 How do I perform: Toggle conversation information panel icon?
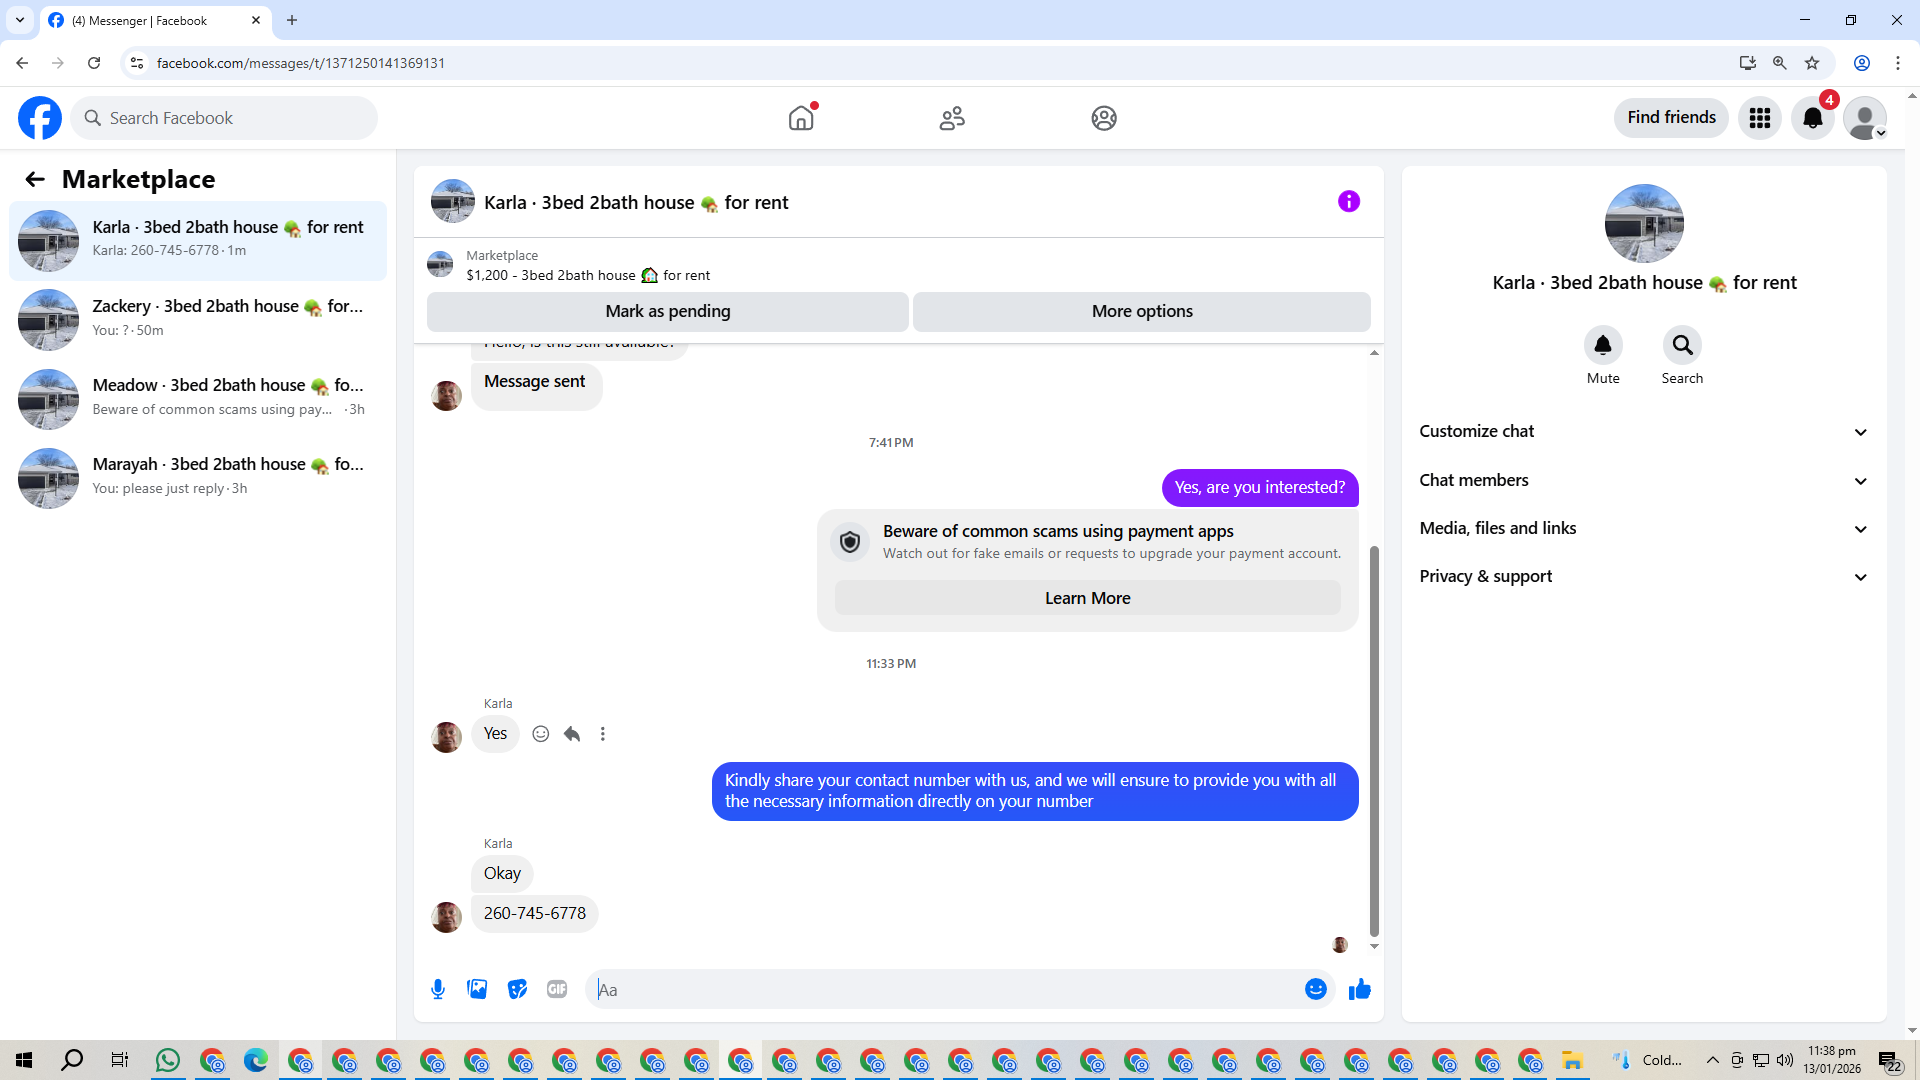pyautogui.click(x=1349, y=202)
